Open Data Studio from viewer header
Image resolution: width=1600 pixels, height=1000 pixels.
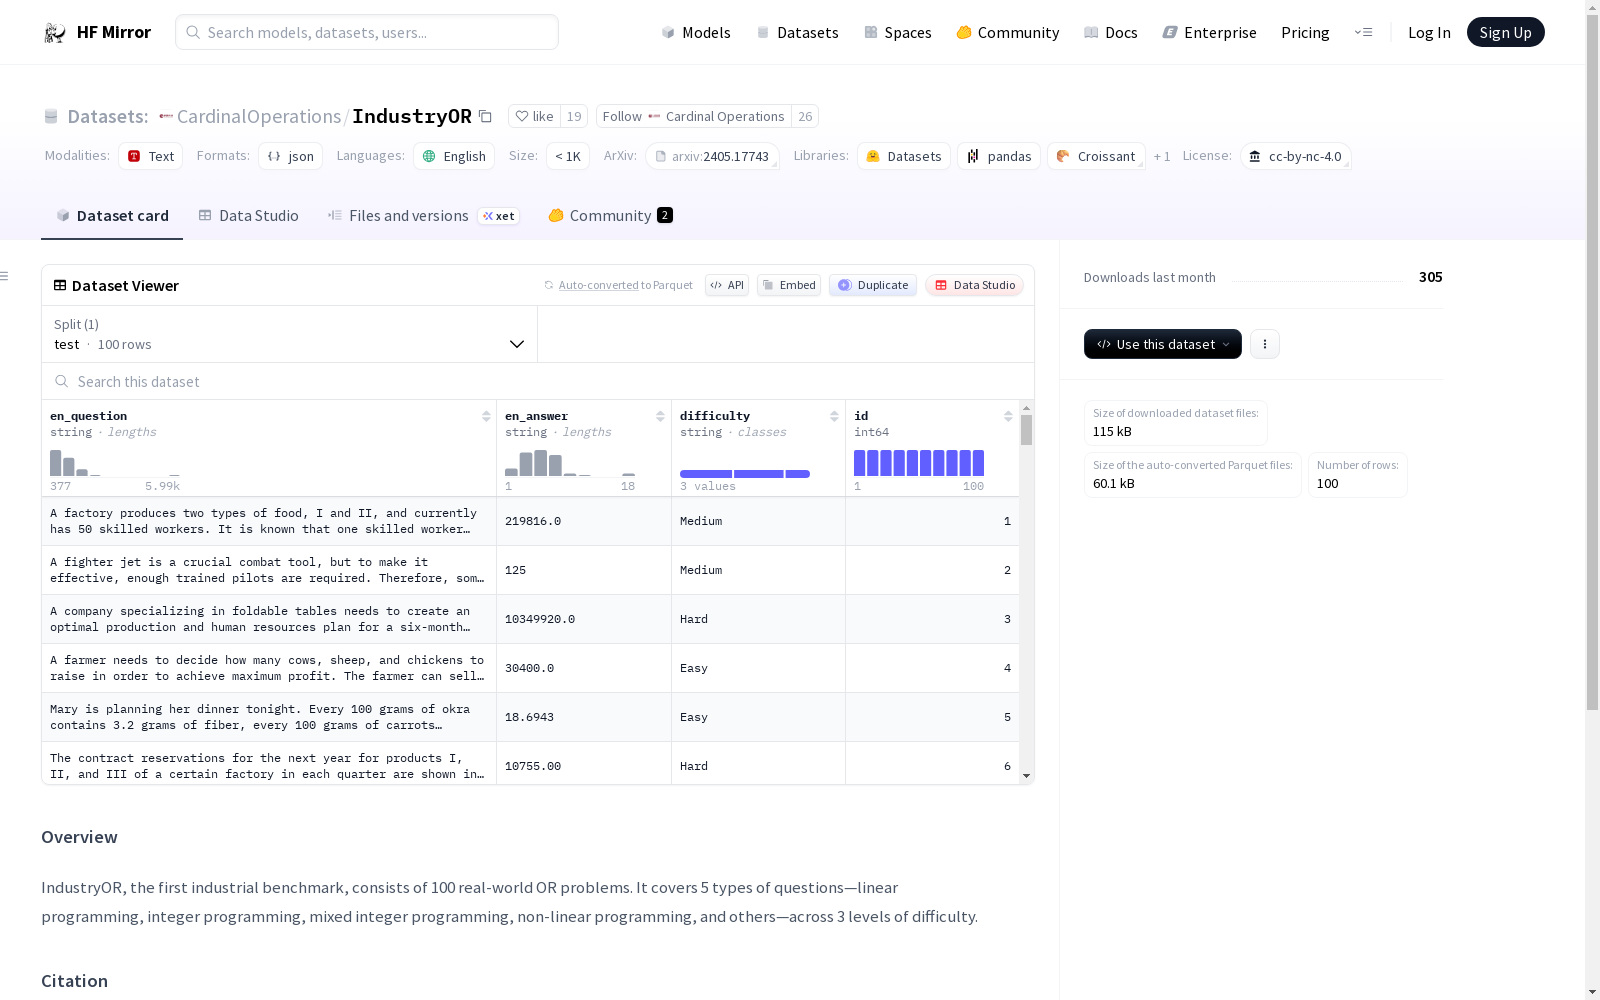[974, 285]
